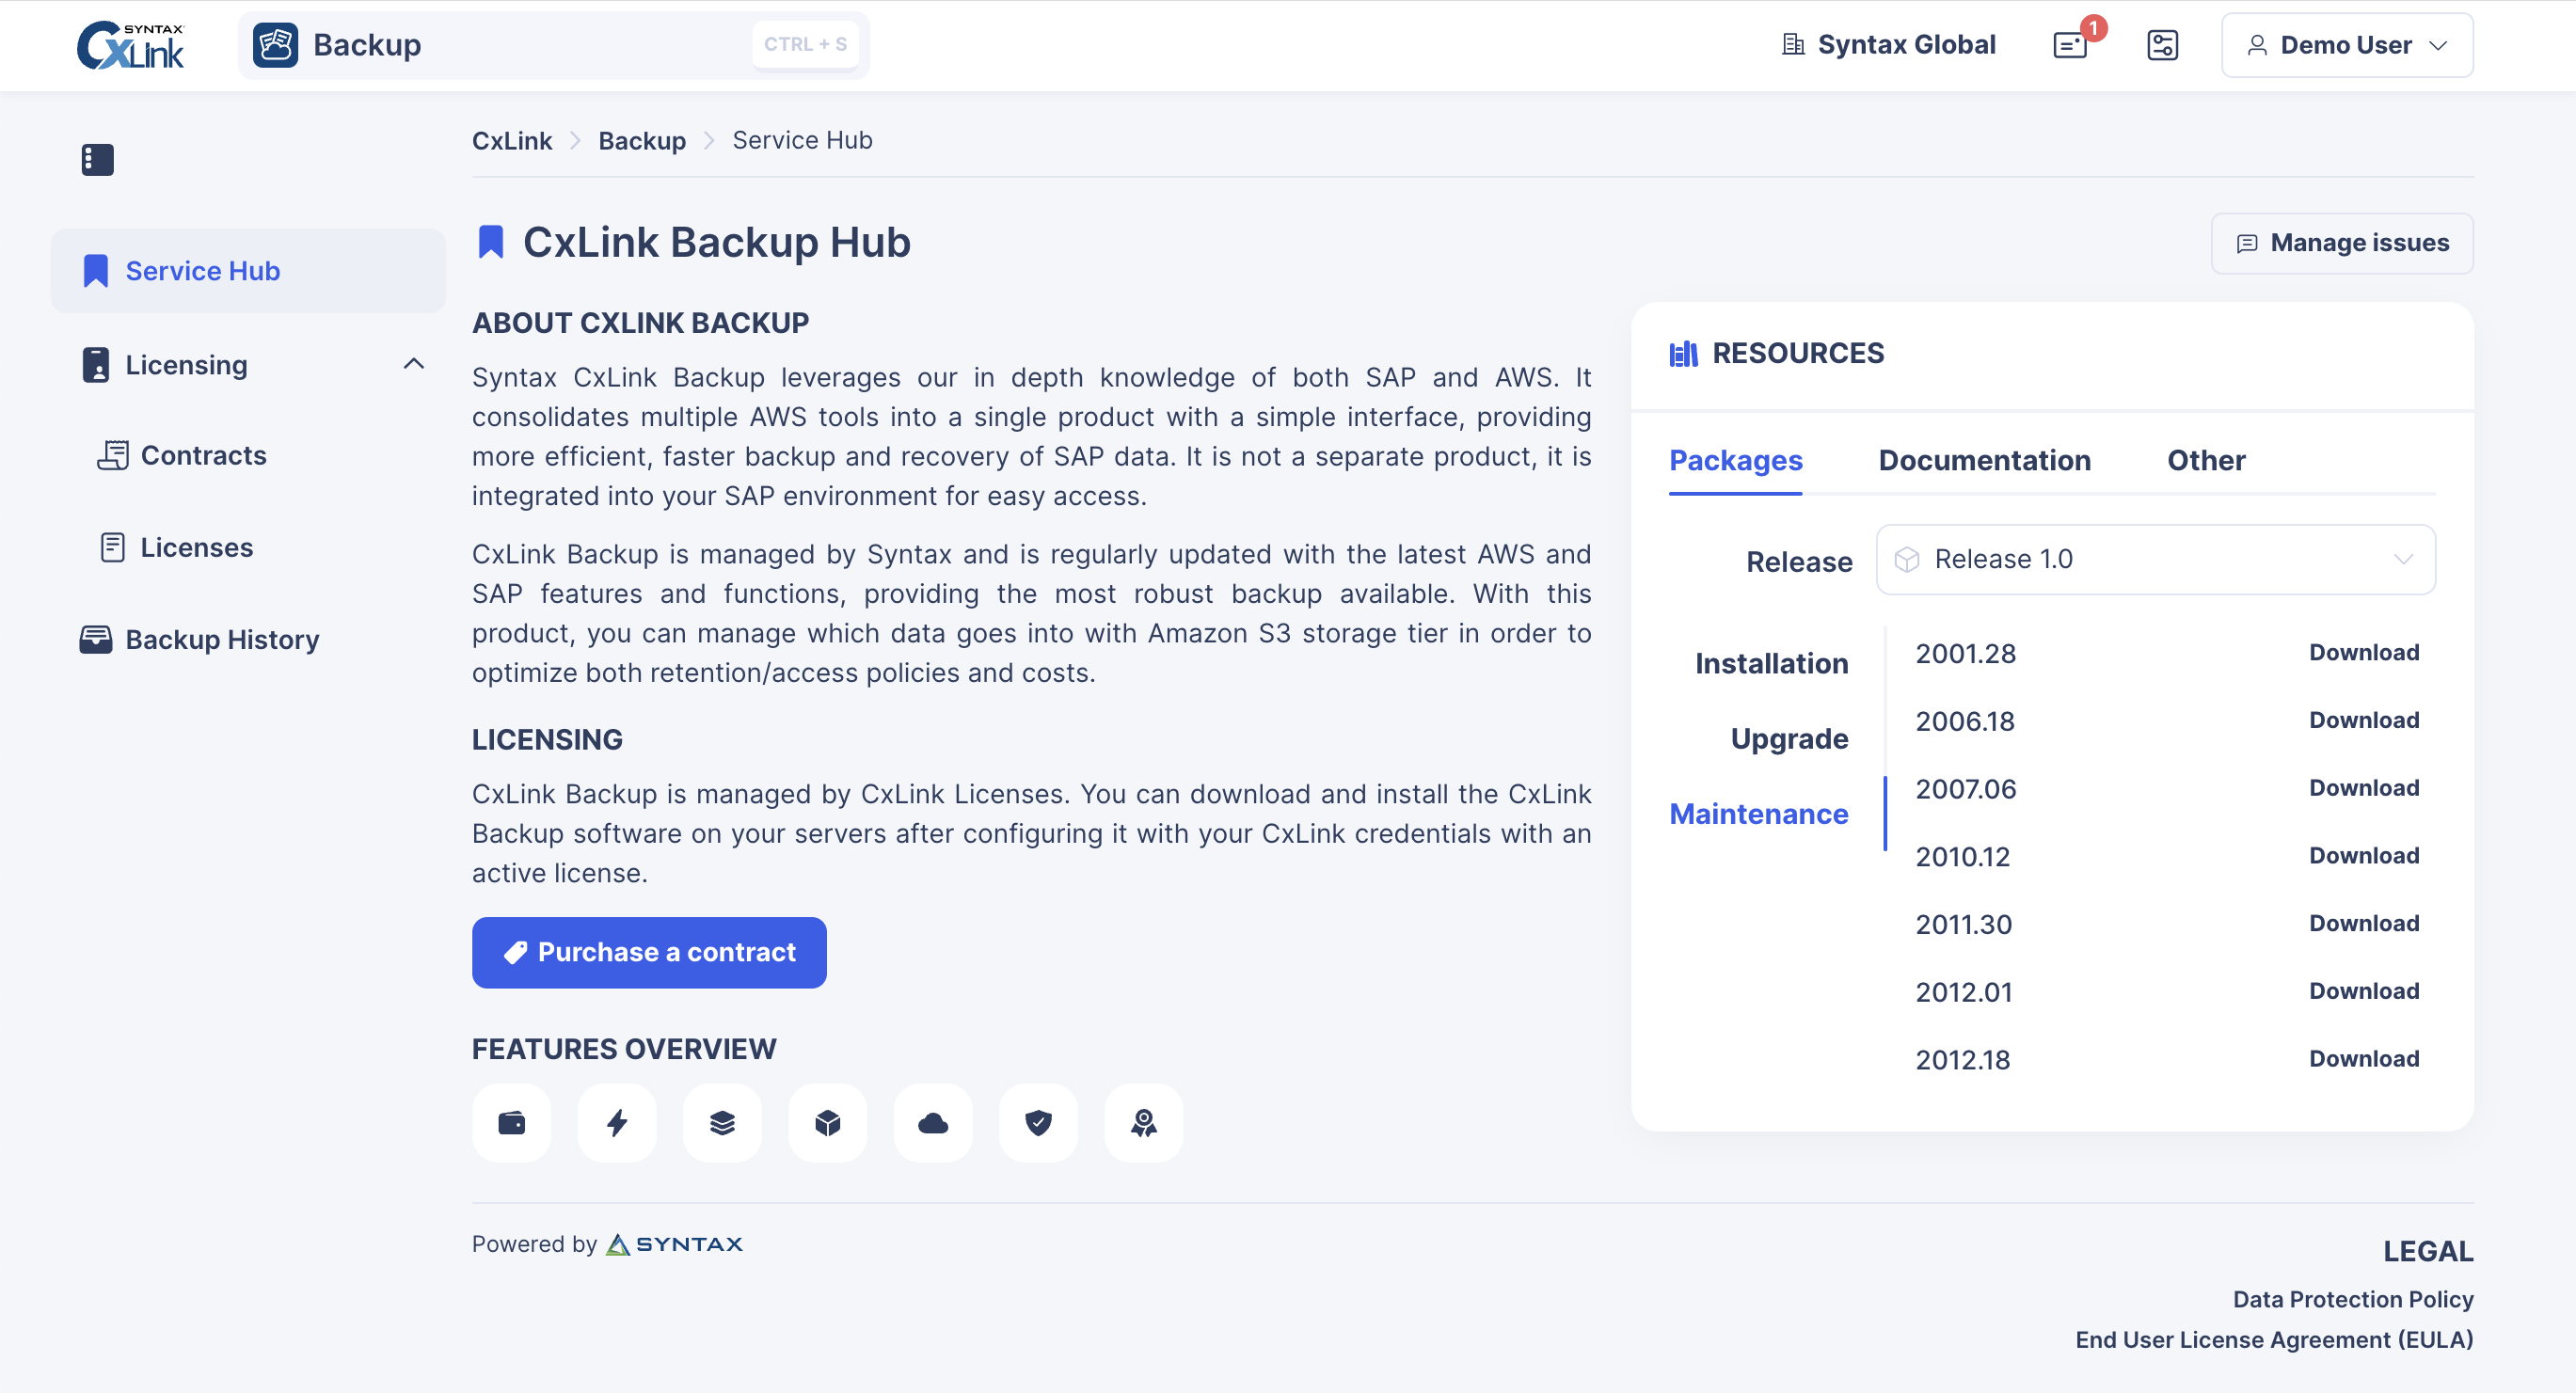The image size is (2576, 1393).
Task: Click Purchase a contract button
Action: point(649,952)
